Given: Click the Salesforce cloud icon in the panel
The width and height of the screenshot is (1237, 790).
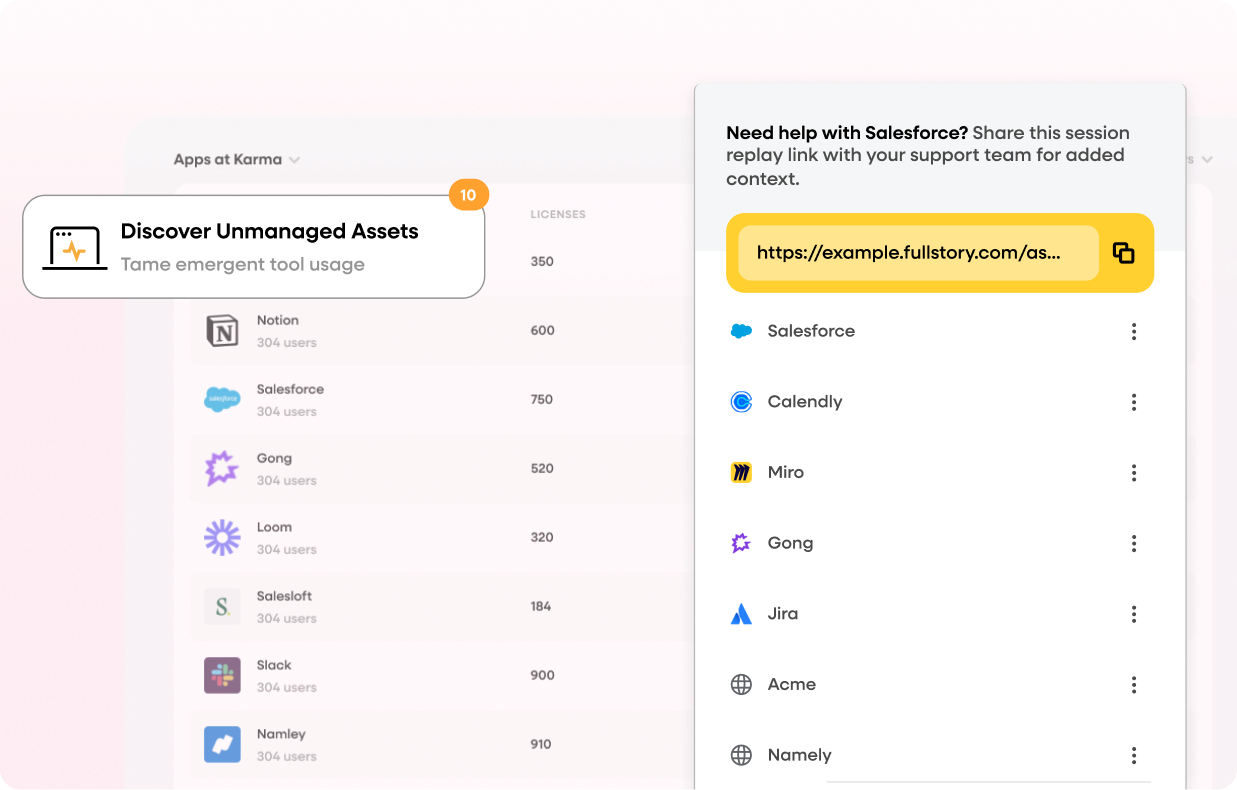Looking at the screenshot, I should (741, 331).
